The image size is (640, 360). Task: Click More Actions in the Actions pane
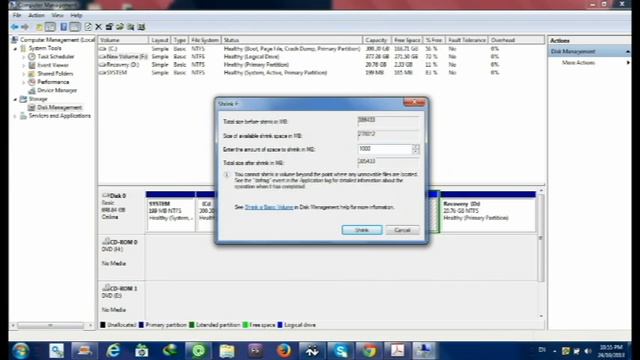[578, 63]
